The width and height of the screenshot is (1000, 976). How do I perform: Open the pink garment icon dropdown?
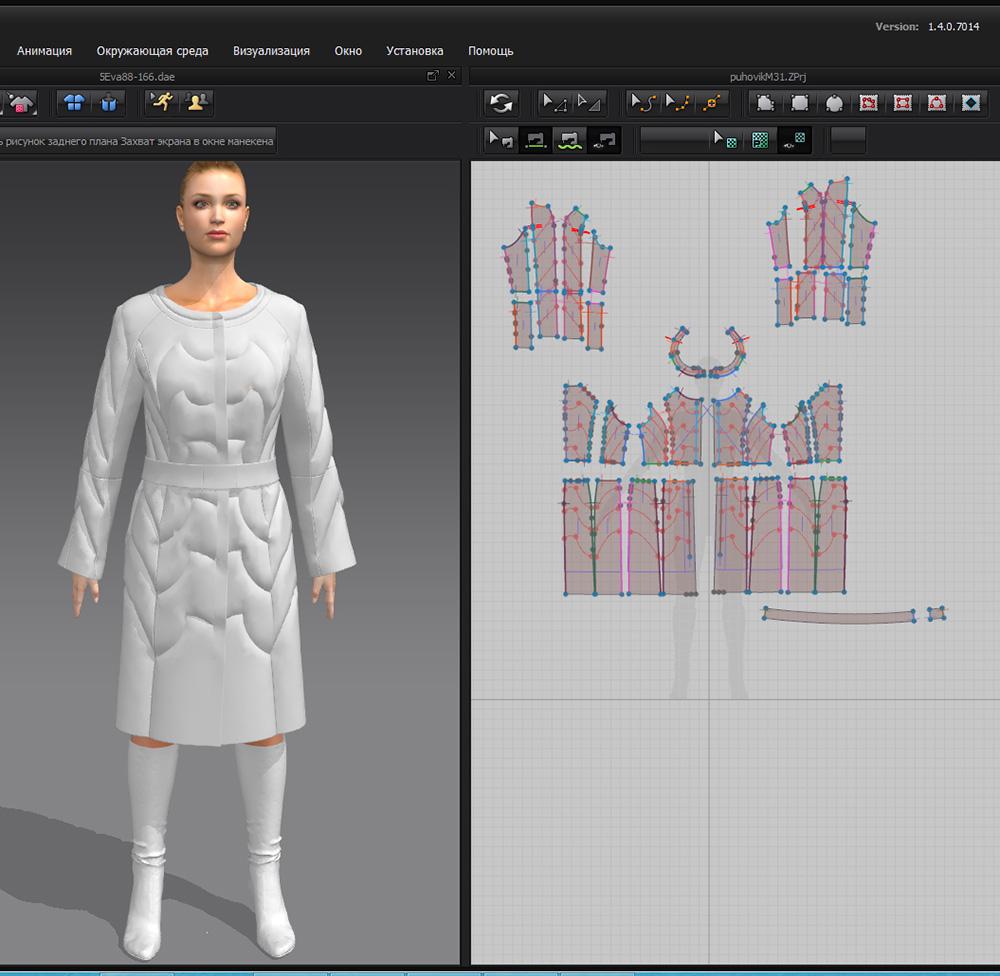(x=21, y=102)
